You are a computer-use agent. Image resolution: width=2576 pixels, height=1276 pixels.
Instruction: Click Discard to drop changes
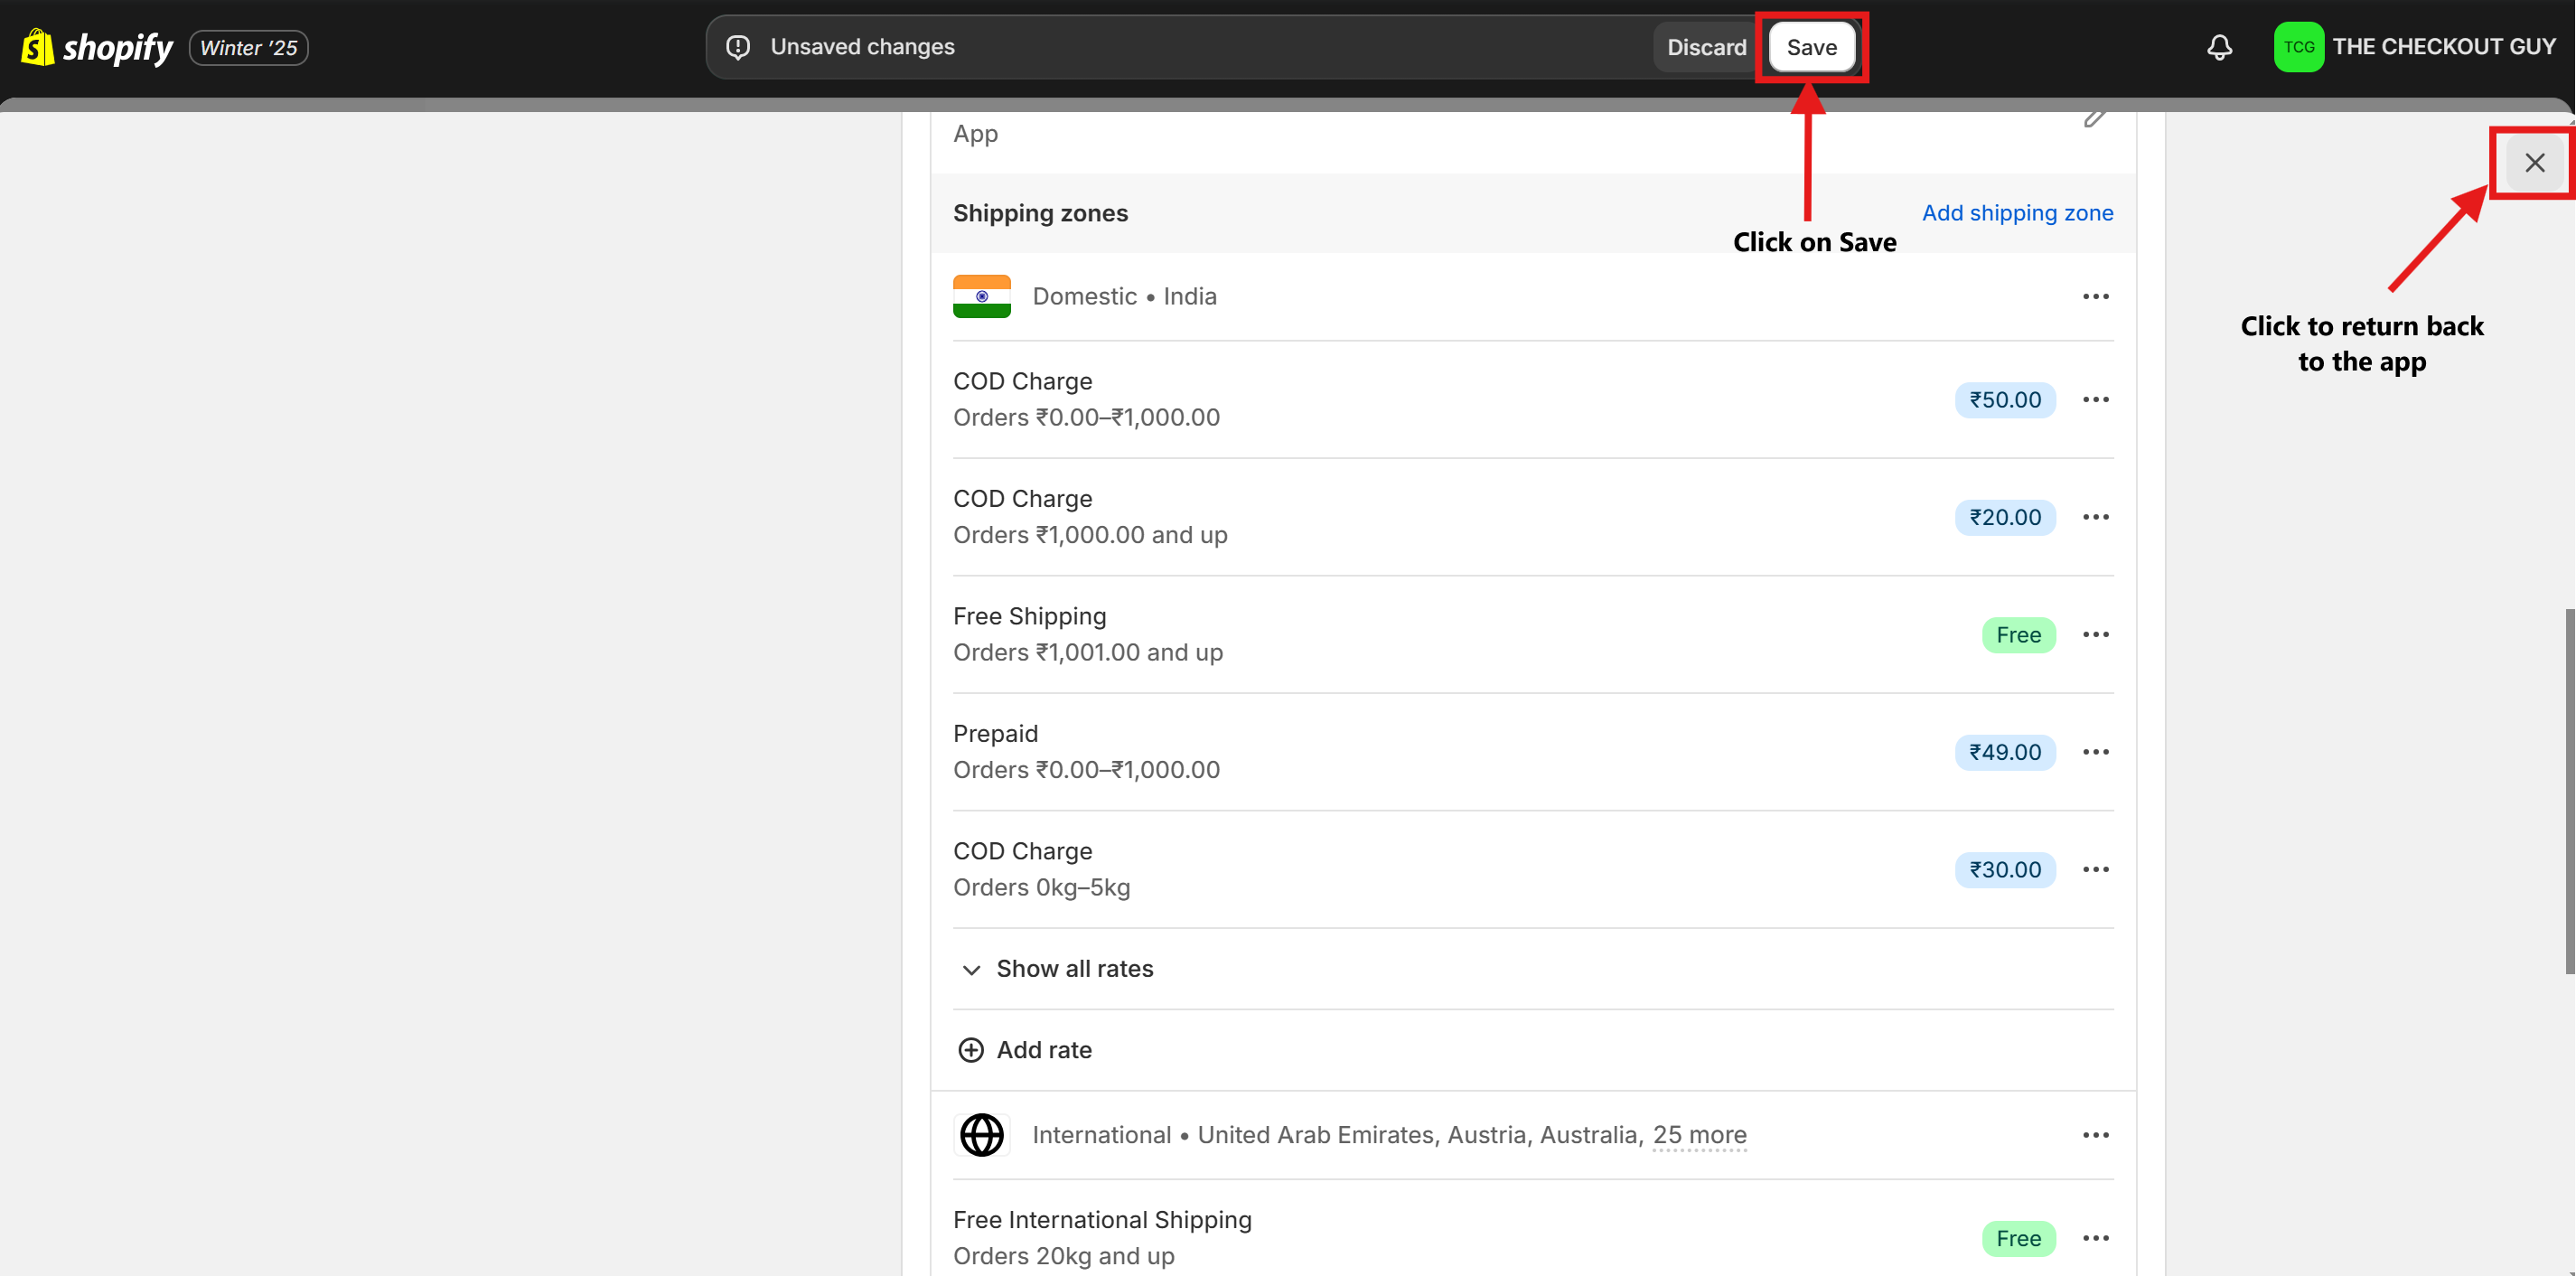[1706, 47]
